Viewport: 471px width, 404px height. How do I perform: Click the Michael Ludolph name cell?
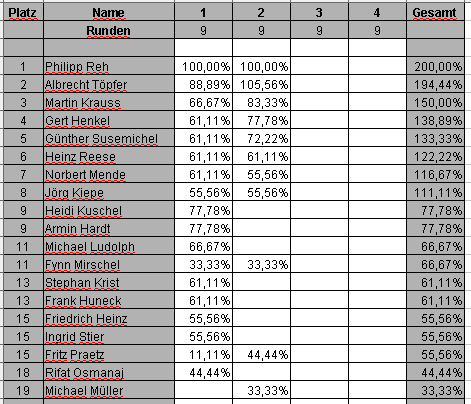click(x=109, y=246)
